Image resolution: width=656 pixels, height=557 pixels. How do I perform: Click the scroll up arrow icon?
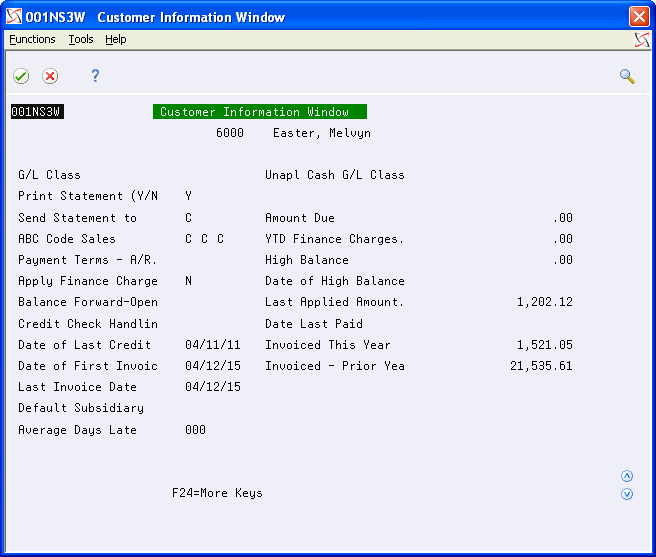(x=627, y=476)
